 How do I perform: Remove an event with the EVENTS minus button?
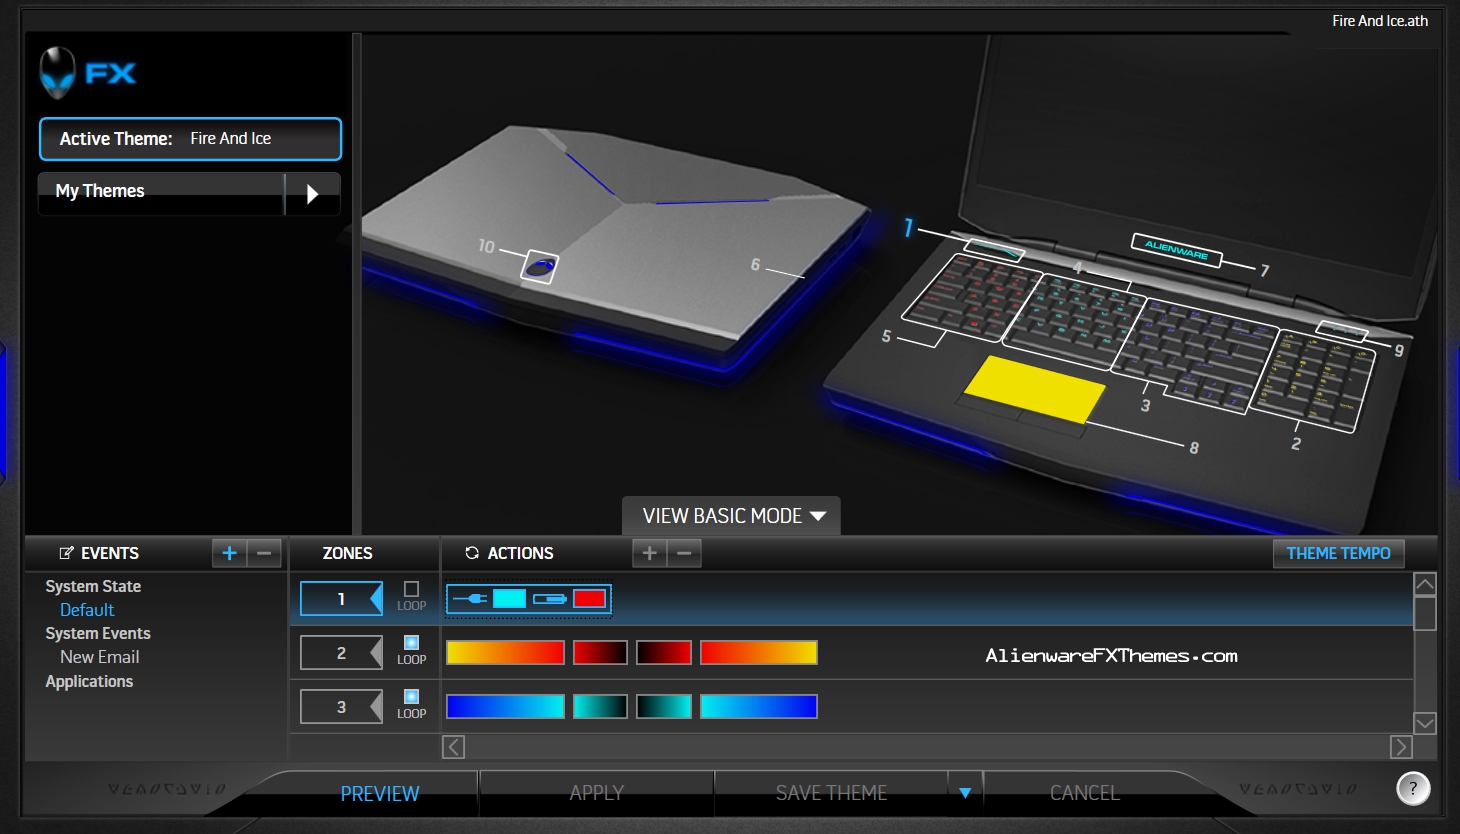point(264,553)
